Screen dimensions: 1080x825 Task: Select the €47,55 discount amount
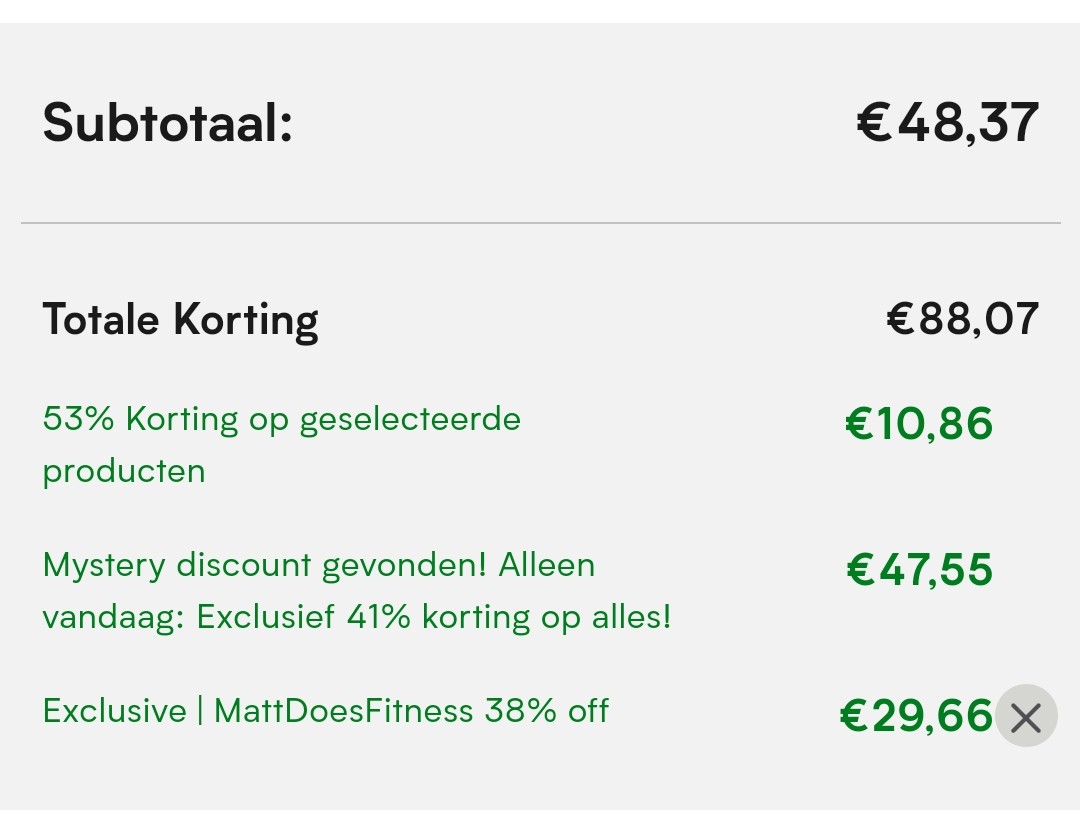tap(919, 570)
